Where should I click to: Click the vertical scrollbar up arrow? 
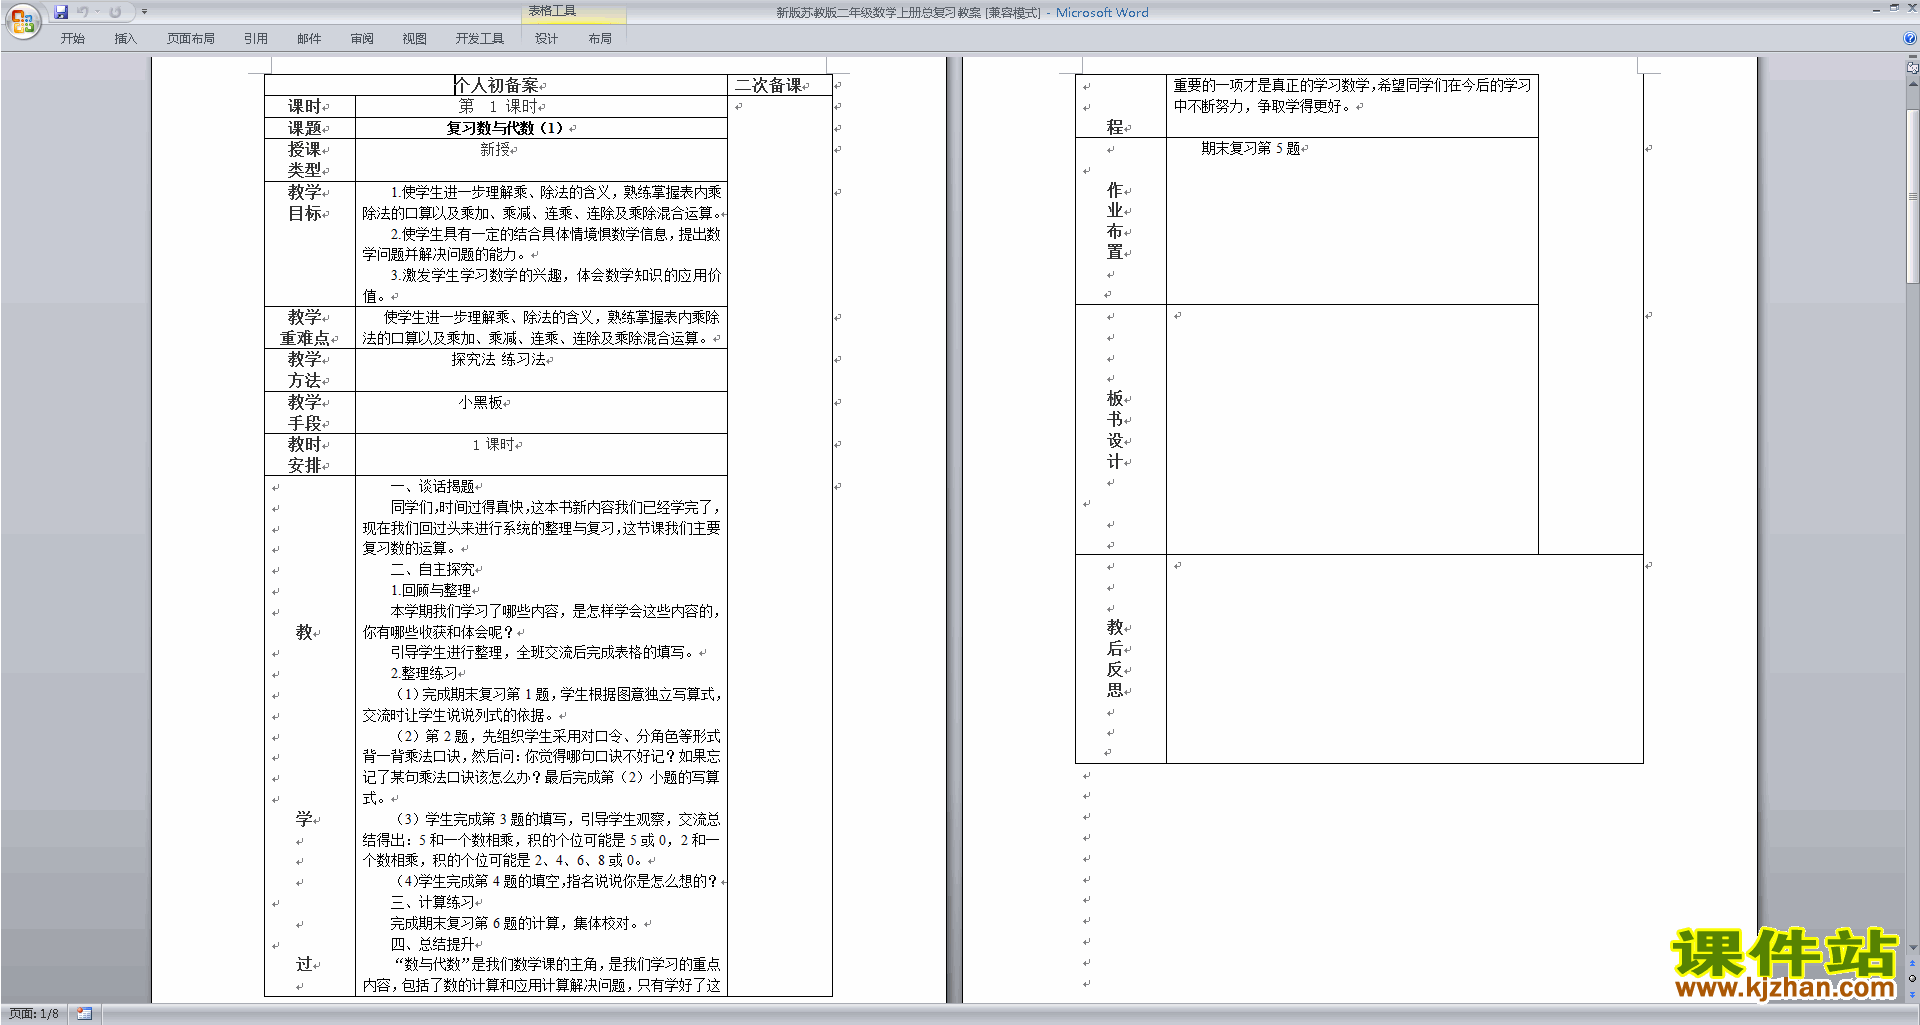pos(1912,84)
